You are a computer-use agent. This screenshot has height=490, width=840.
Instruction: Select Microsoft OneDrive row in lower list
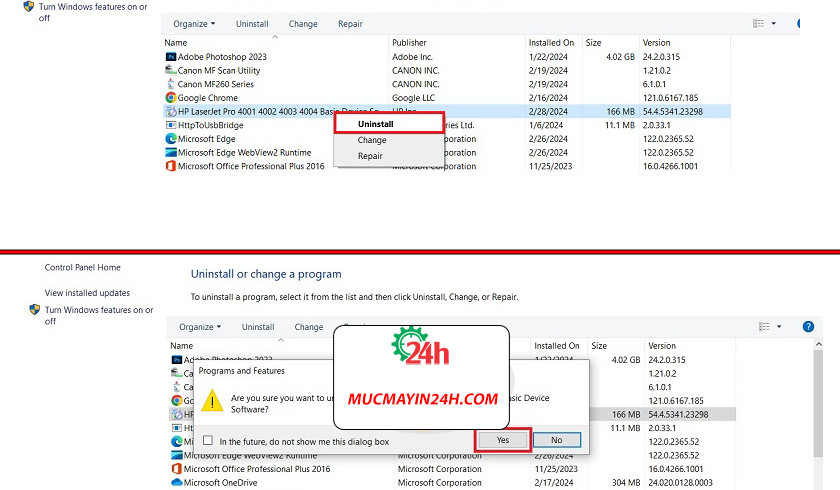(451, 483)
